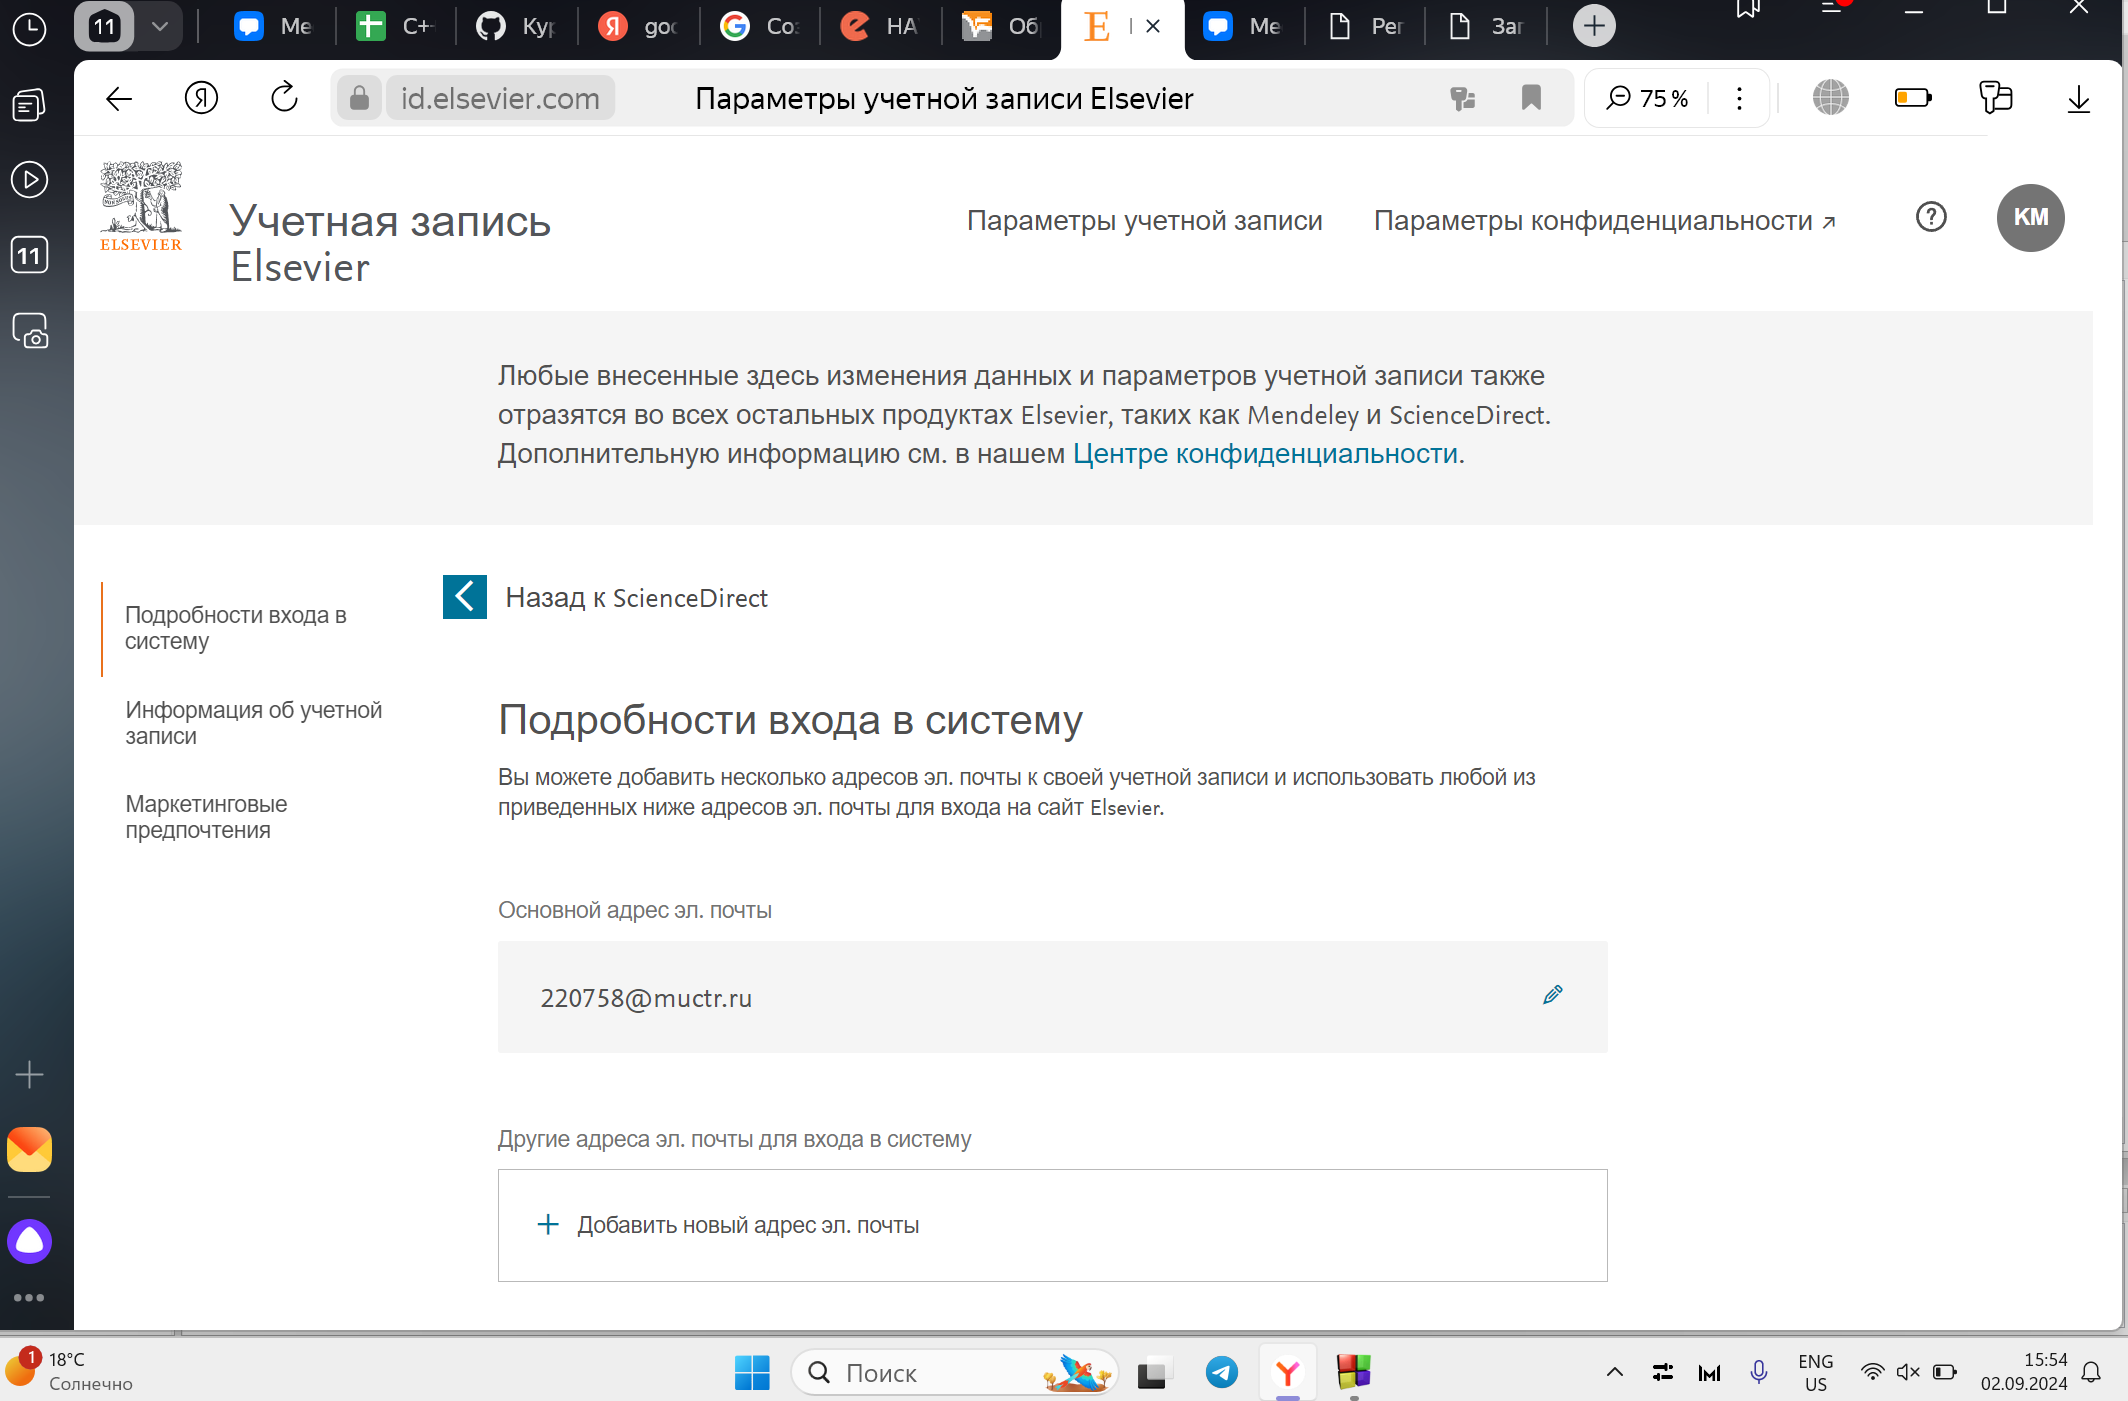Screen dimensions: 2128x1401
Task: Switch to the Yandex goo tab
Action: click(x=638, y=26)
